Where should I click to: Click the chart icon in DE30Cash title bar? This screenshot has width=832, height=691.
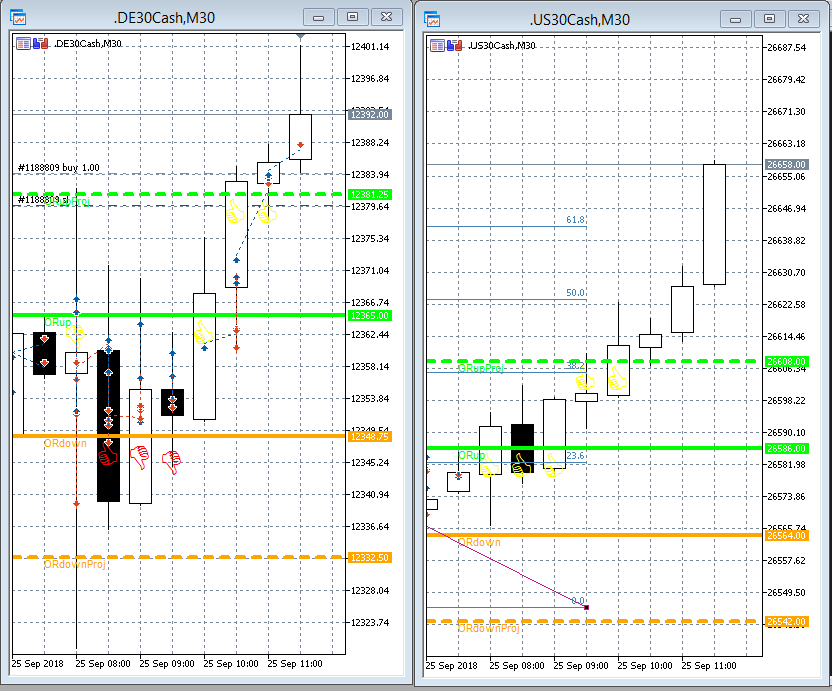[x=18, y=18]
